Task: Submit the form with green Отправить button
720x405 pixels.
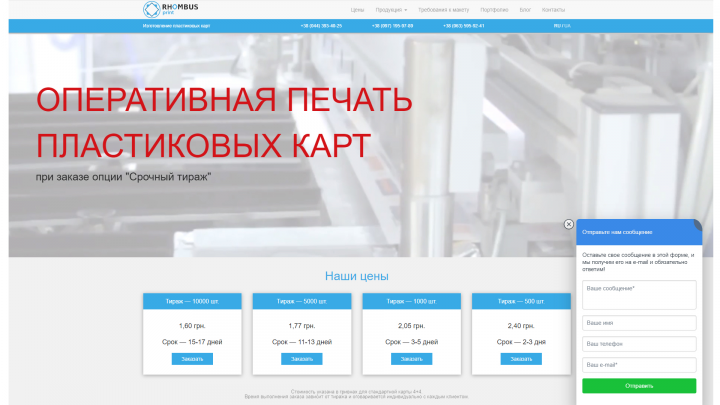Action: (639, 386)
